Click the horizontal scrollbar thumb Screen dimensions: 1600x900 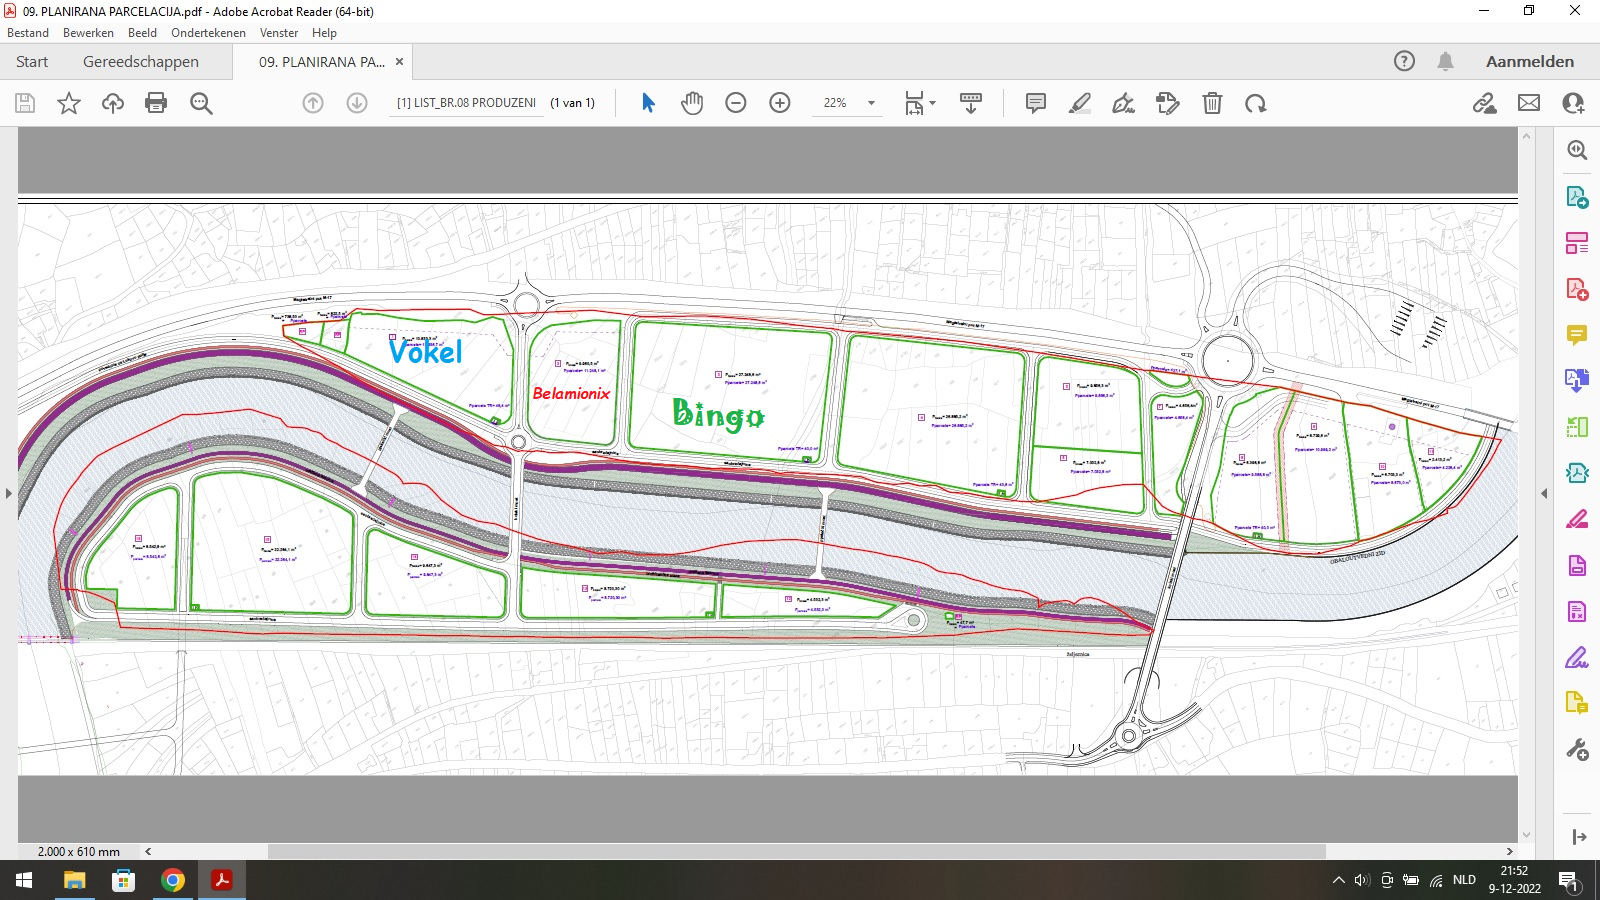(x=796, y=852)
